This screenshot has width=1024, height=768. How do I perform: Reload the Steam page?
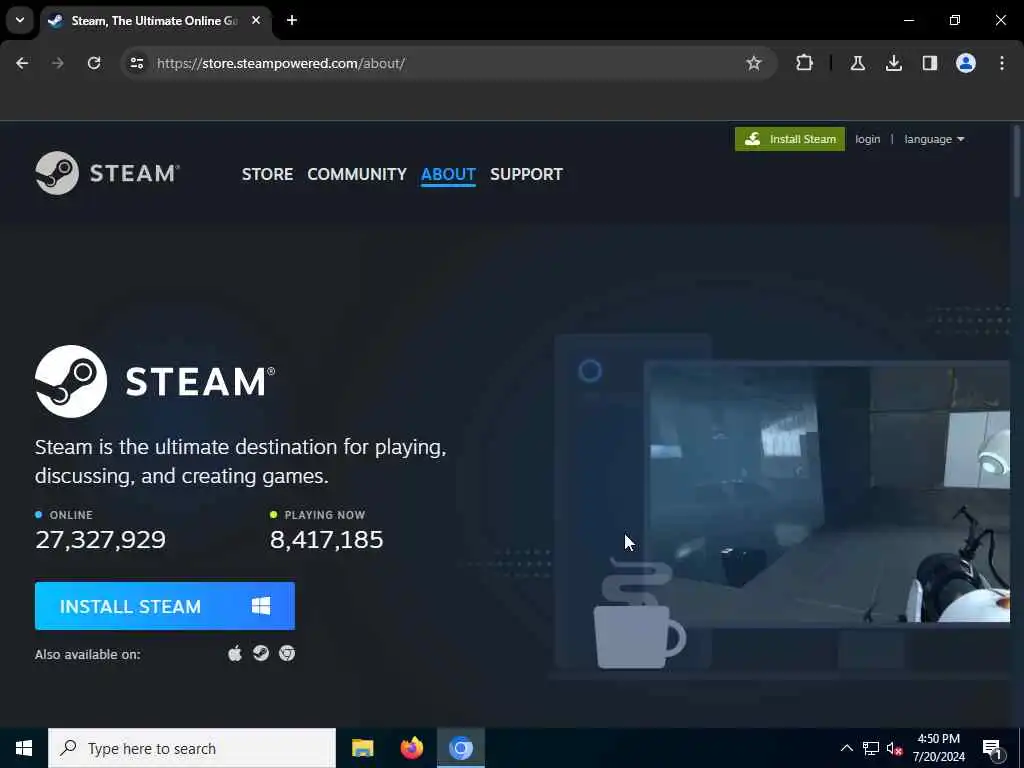click(94, 63)
